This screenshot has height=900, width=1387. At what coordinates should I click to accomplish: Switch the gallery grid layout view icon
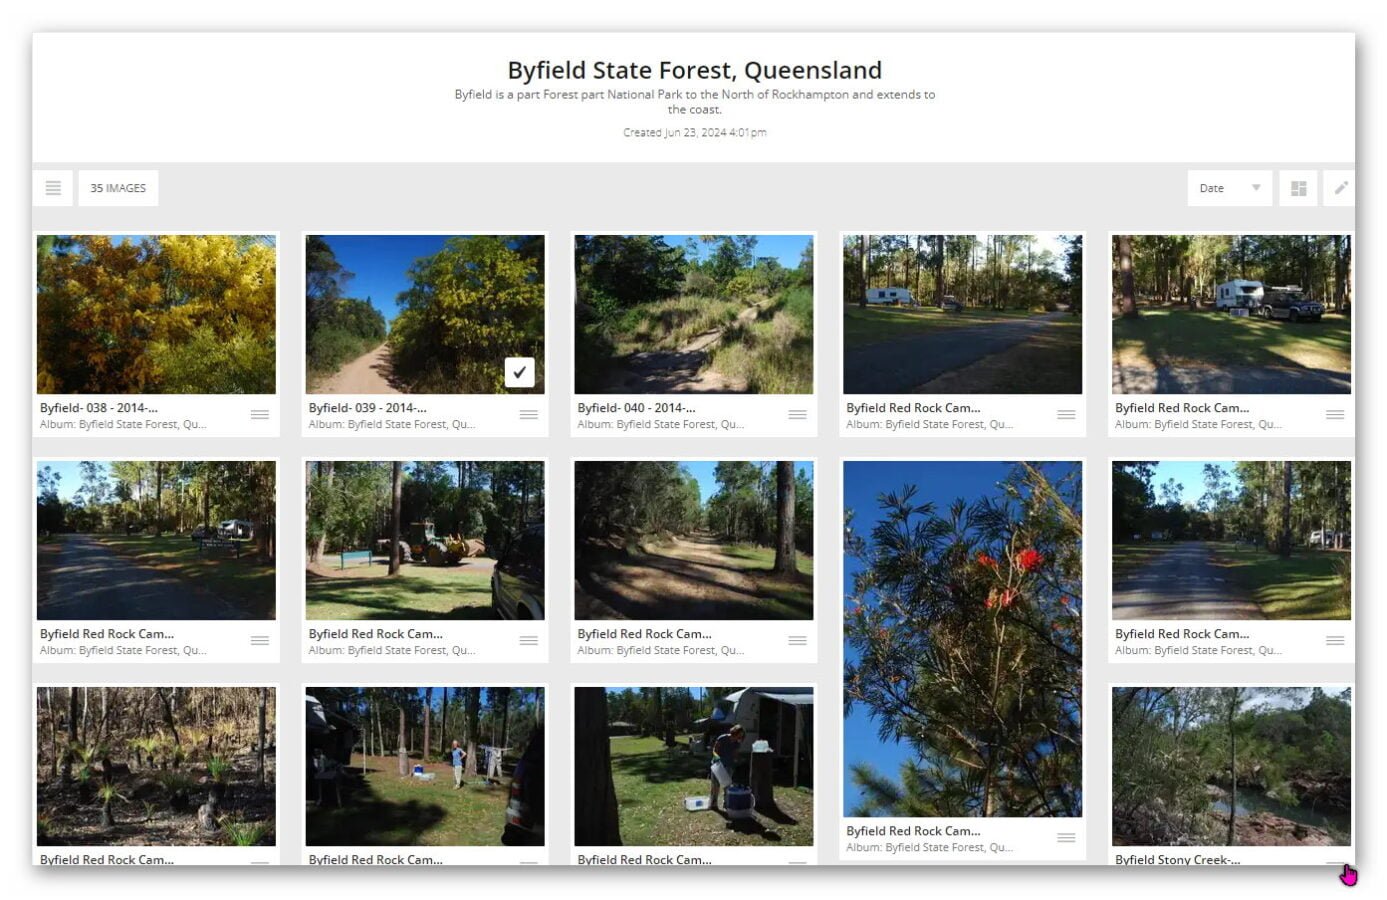tap(1298, 188)
